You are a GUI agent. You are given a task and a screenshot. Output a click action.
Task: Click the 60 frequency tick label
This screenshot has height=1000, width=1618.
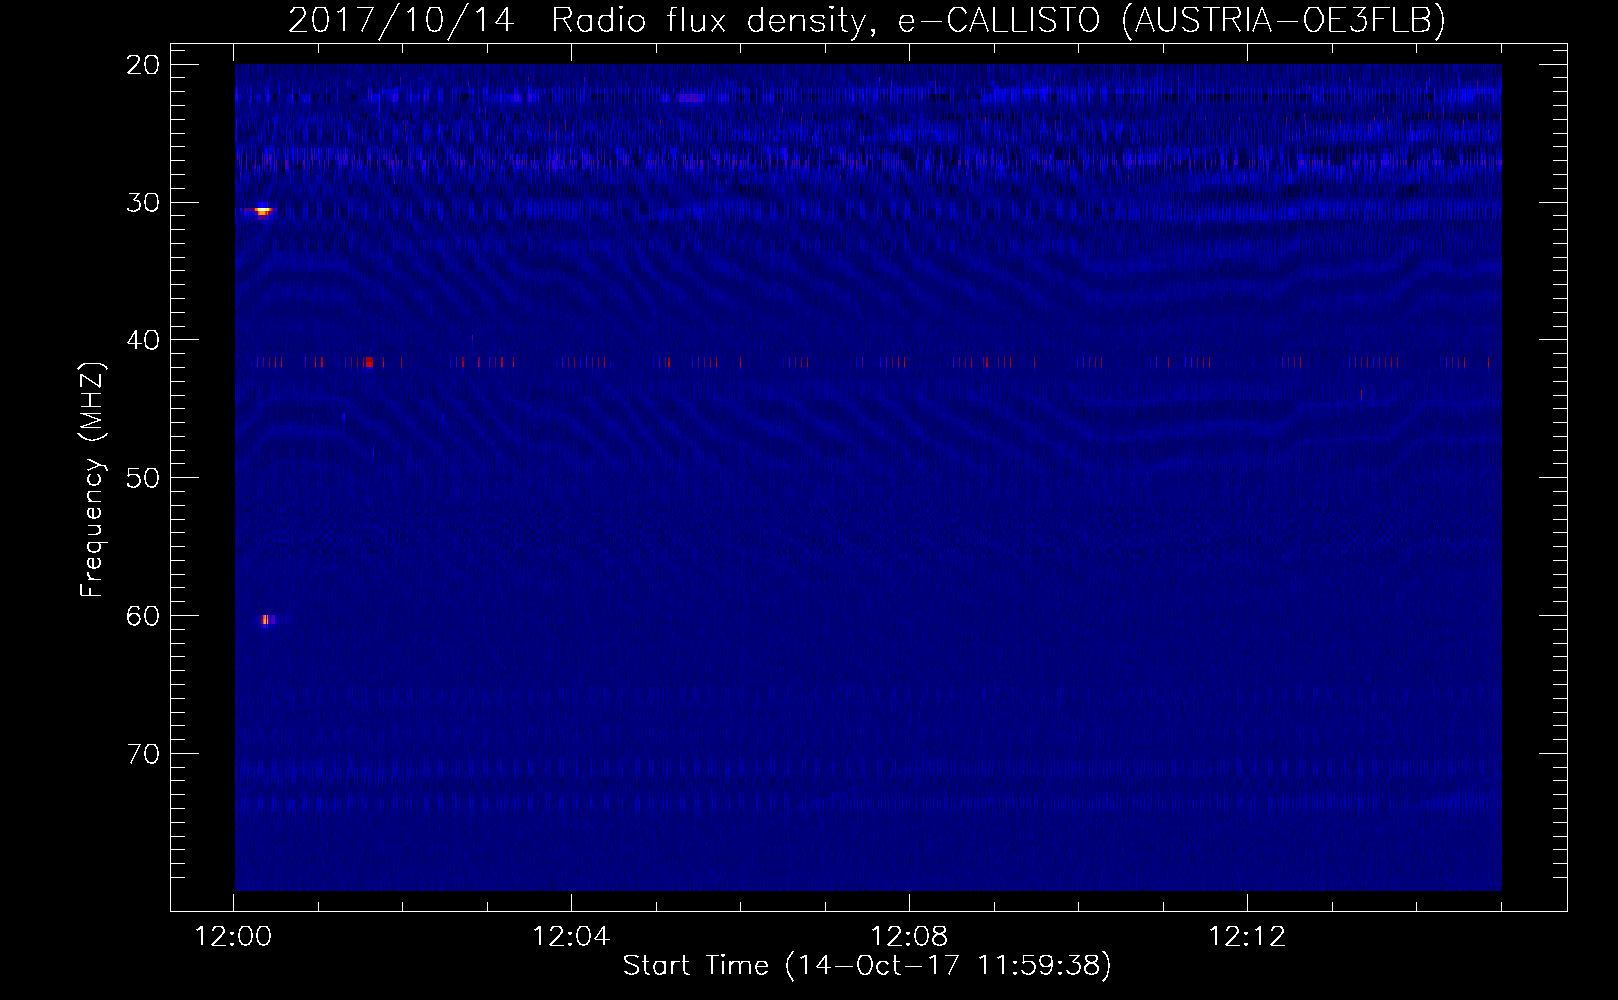point(143,616)
